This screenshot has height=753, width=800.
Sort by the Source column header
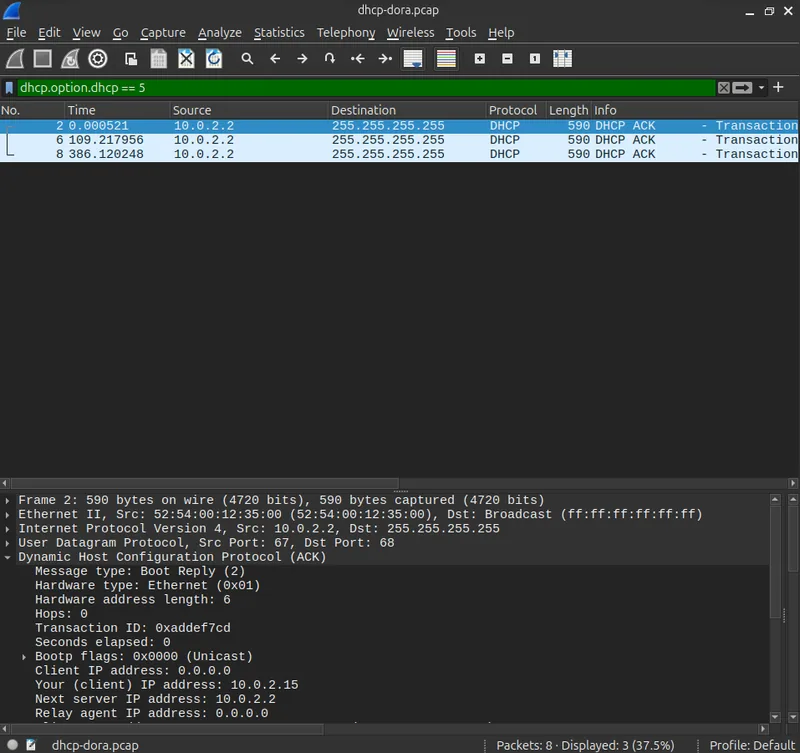249,110
